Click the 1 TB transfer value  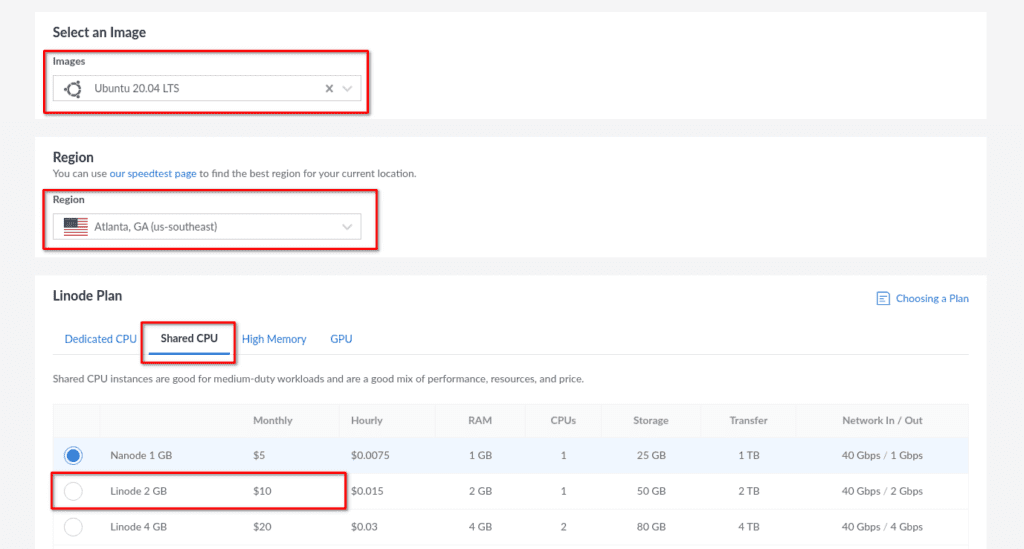click(748, 456)
